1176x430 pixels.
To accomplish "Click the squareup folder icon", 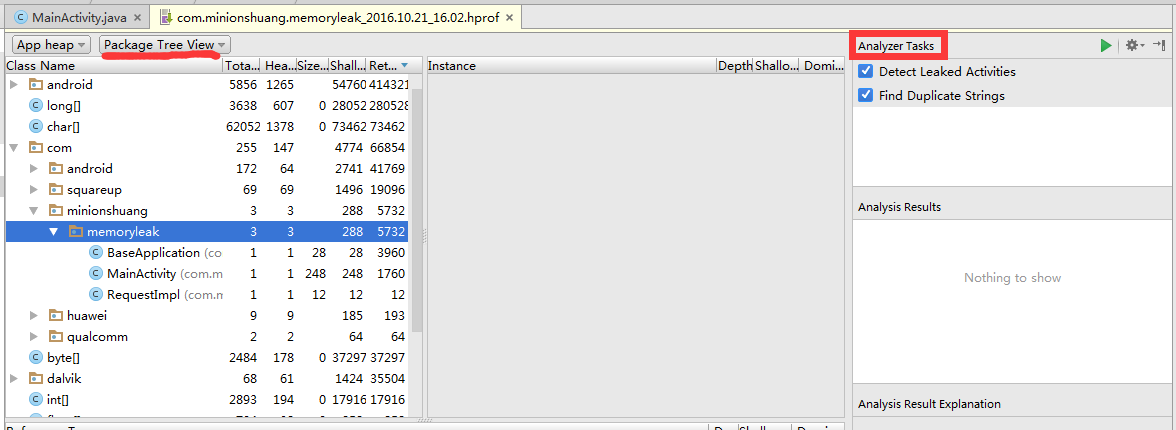I will [56, 190].
